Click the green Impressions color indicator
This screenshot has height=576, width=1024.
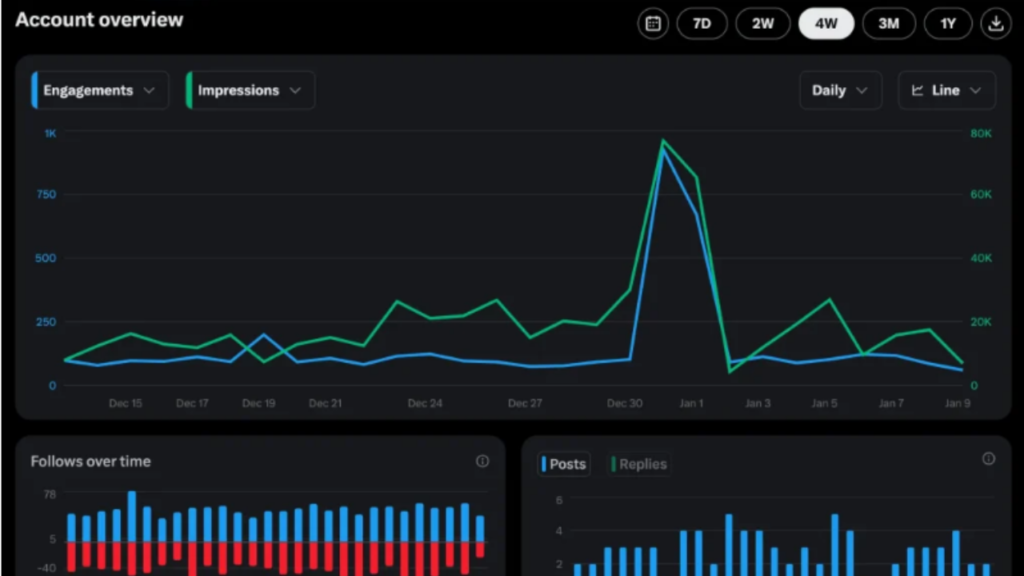point(189,90)
